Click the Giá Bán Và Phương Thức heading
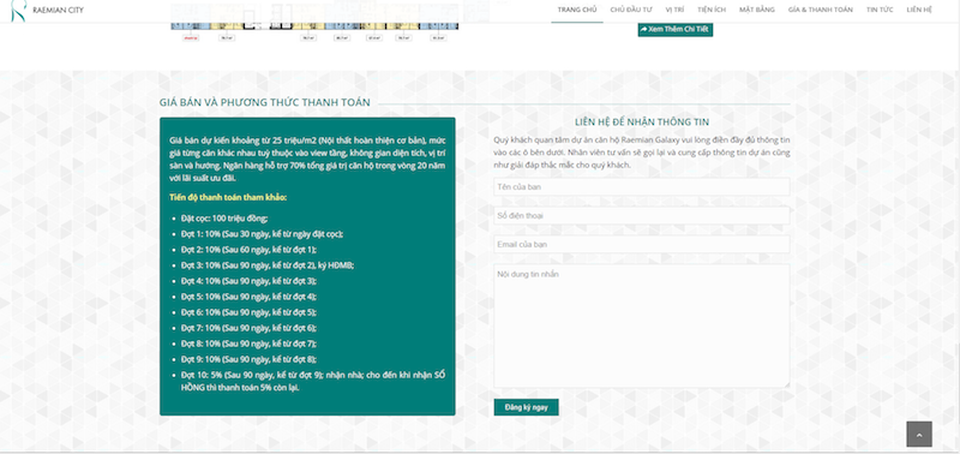Image resolution: width=960 pixels, height=454 pixels. (264, 102)
